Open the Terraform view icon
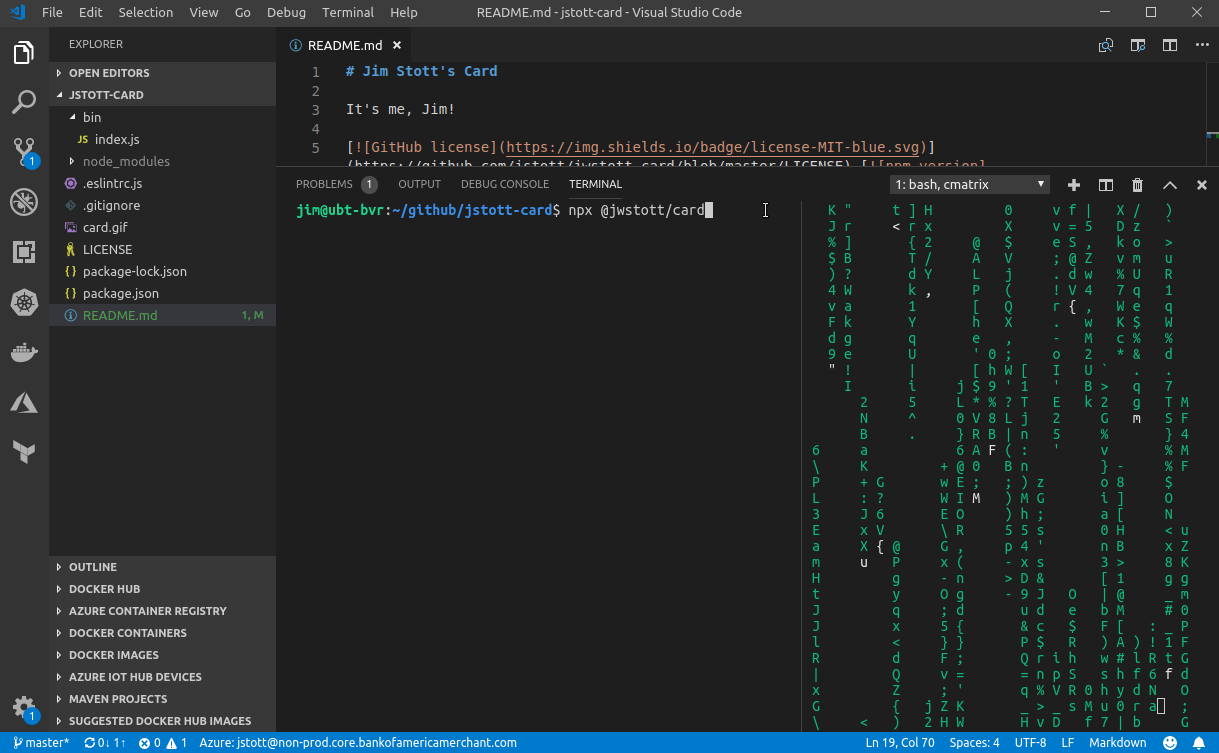This screenshot has width=1219, height=753. coord(24,452)
